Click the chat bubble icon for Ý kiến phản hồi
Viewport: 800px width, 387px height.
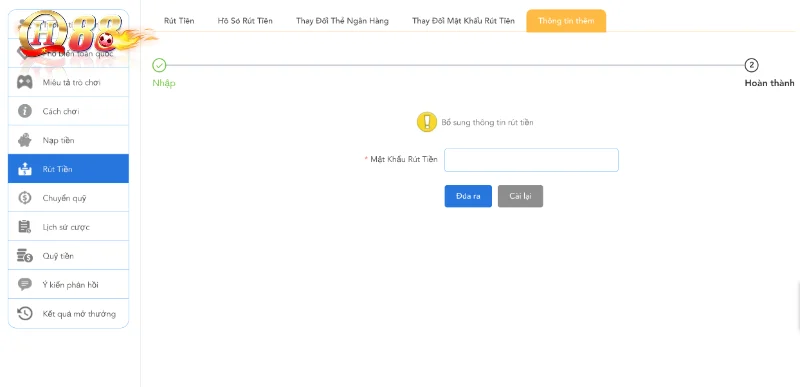(24, 285)
